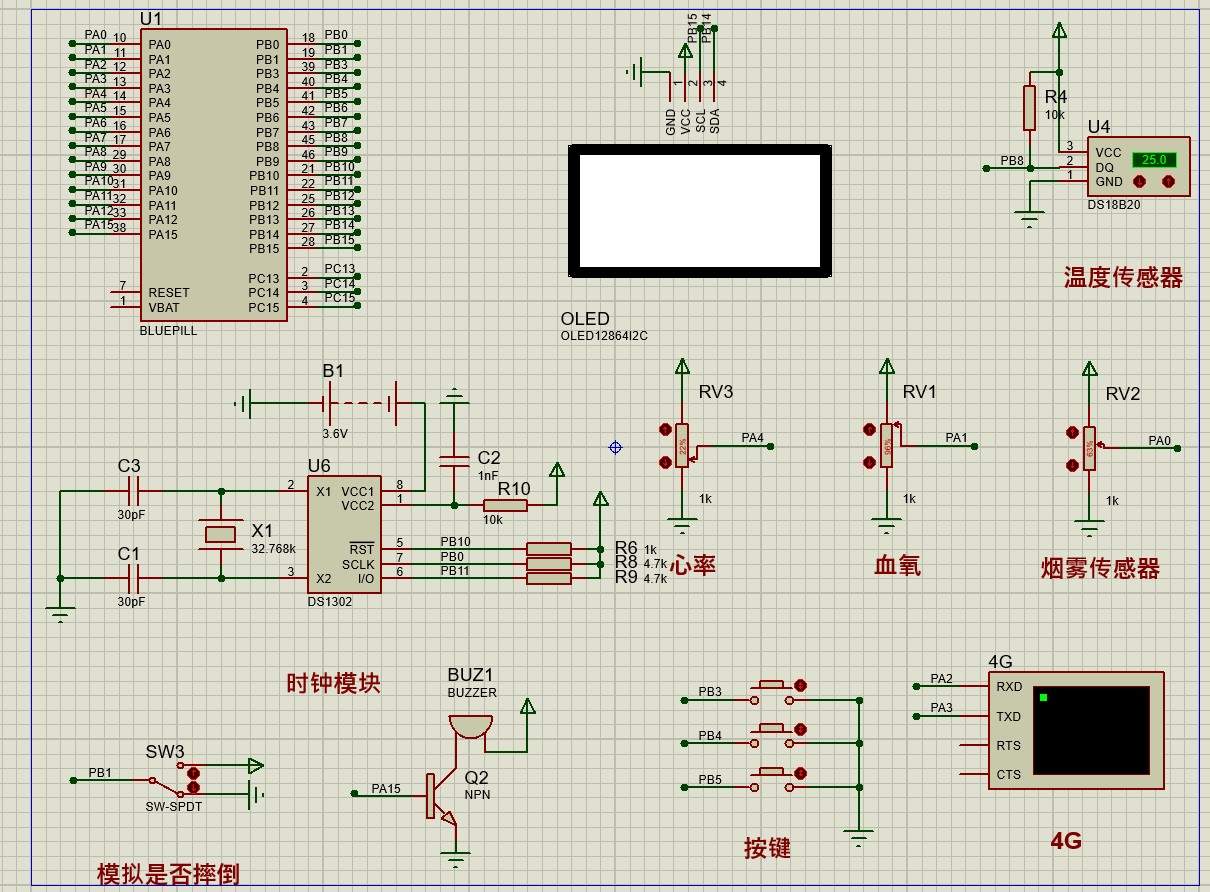The width and height of the screenshot is (1210, 892).
Task: Click the 心率 annotation text
Action: click(x=692, y=566)
